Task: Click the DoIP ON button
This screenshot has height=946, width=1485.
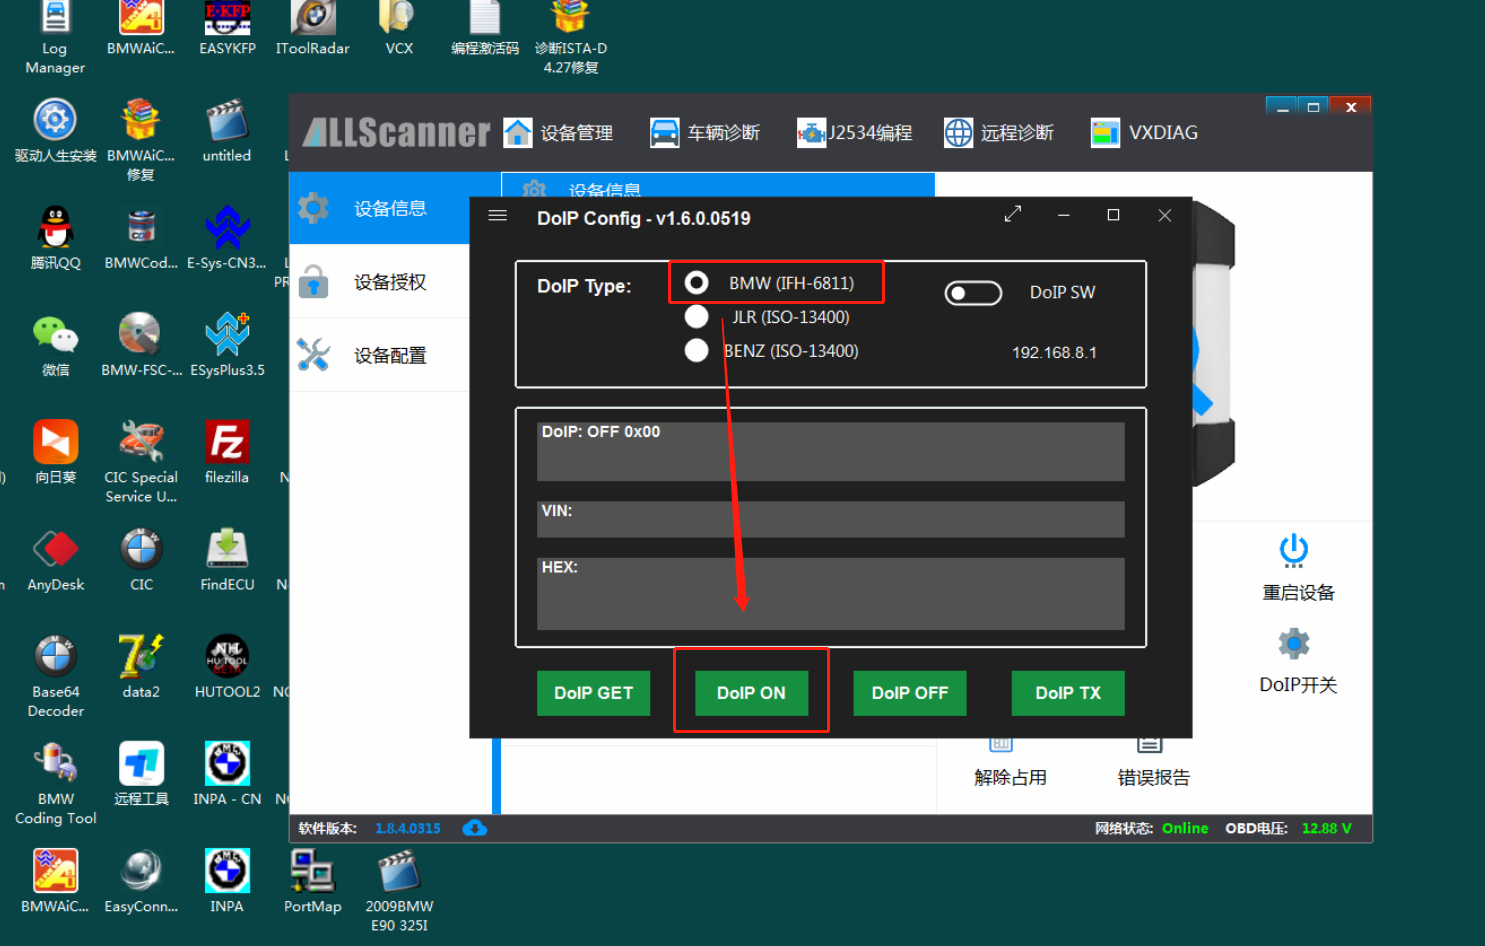Action: pos(751,693)
